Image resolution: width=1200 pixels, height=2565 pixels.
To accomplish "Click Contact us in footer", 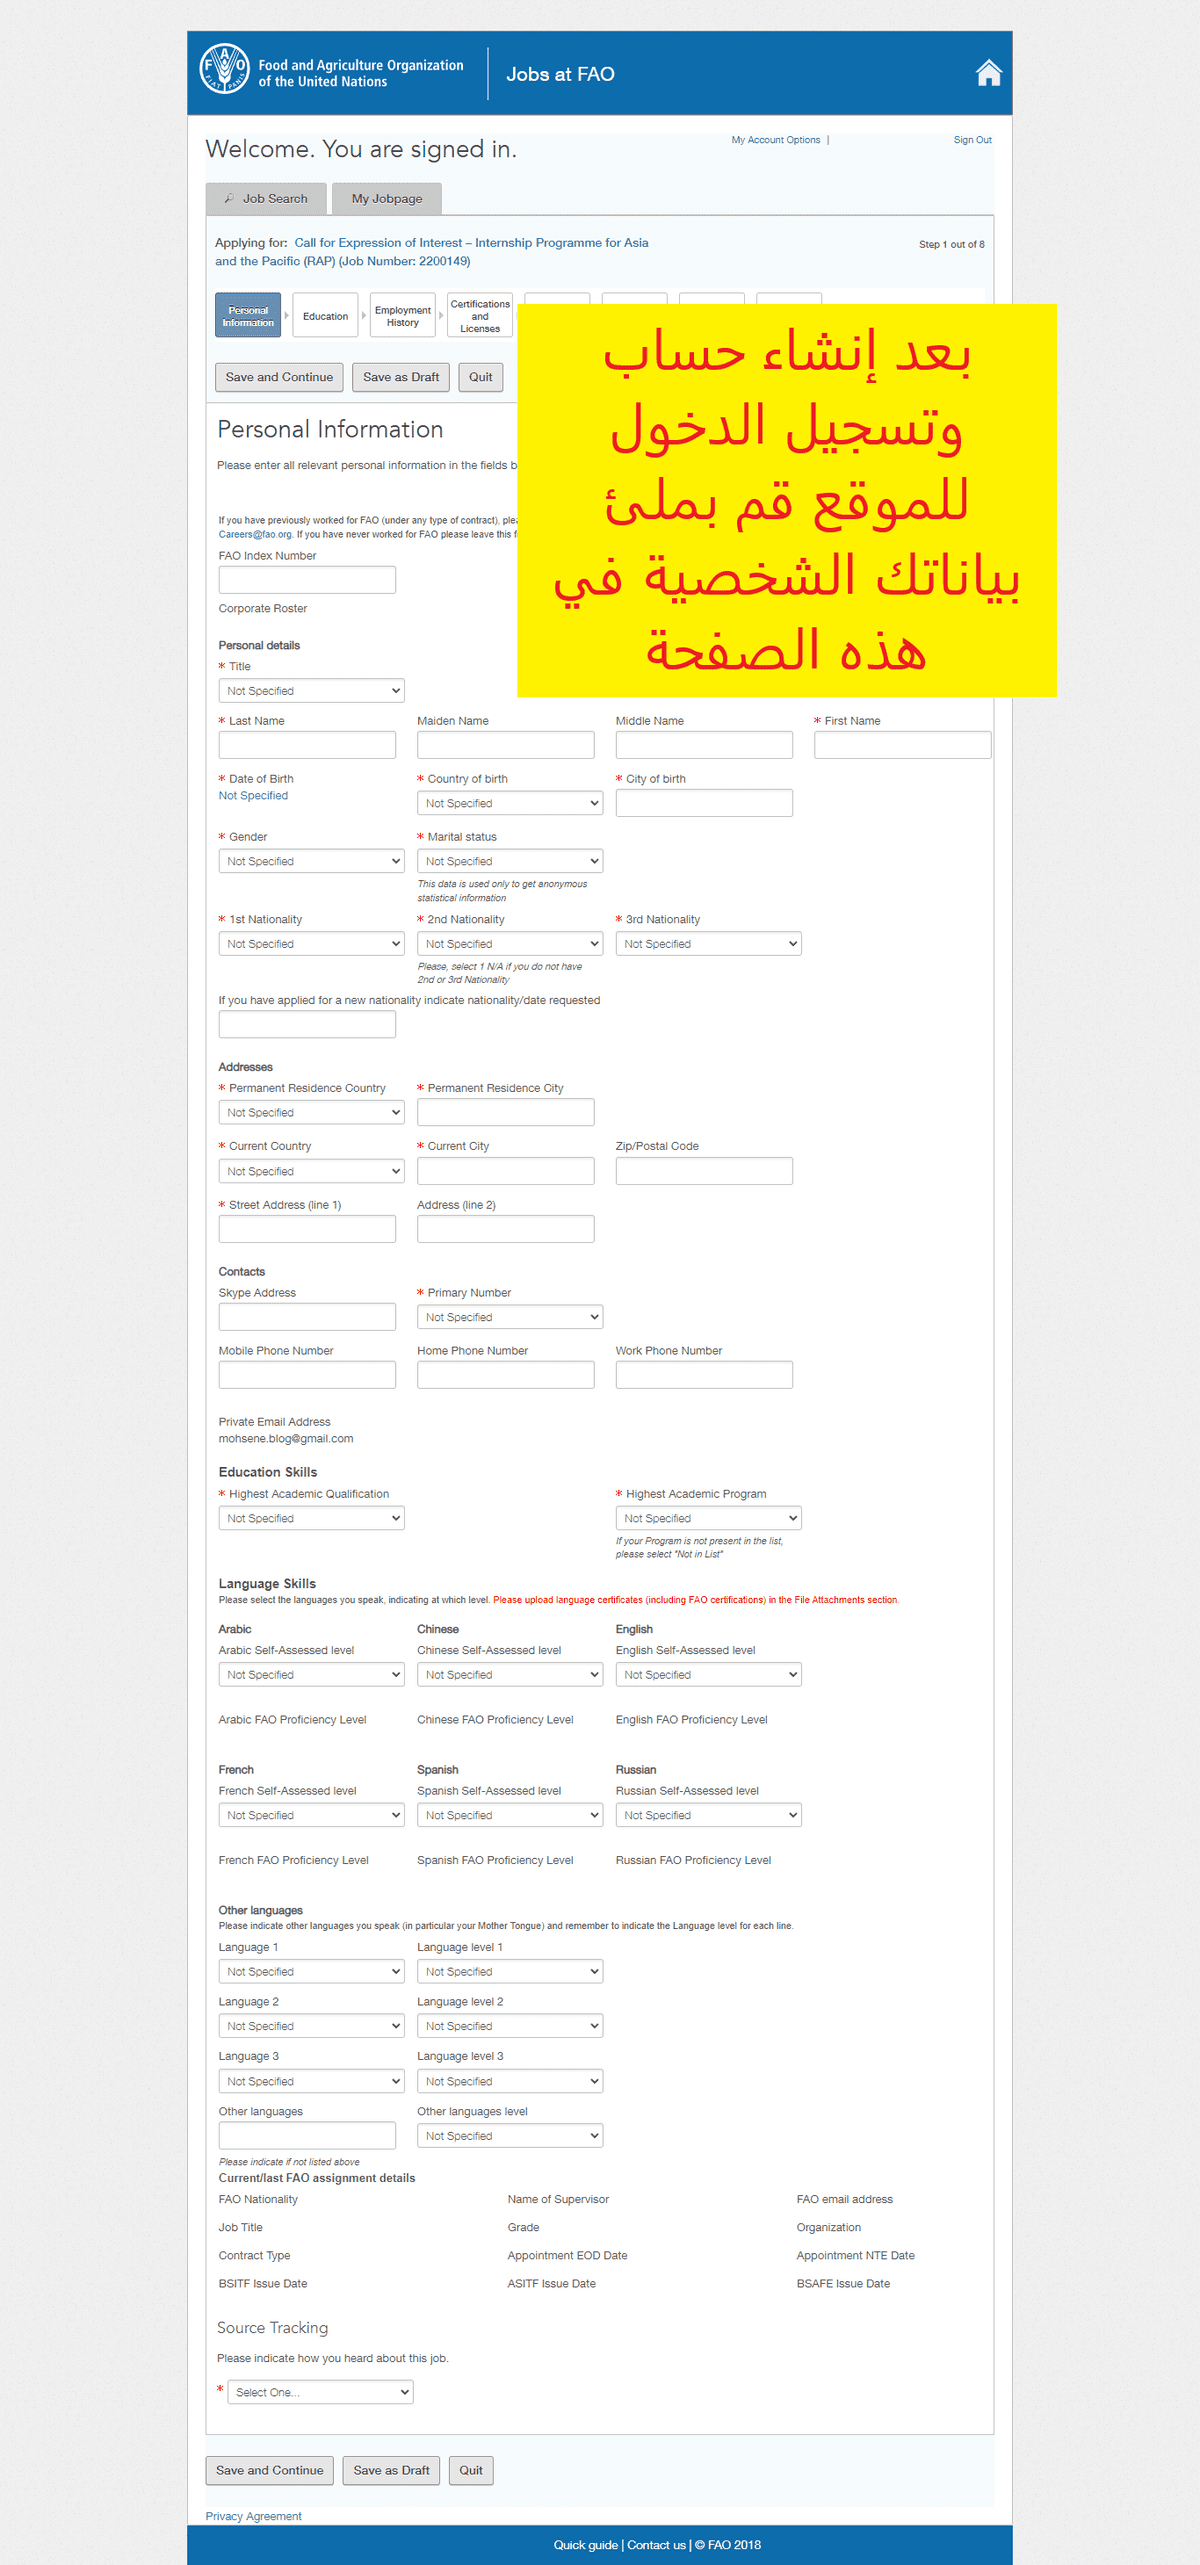I will pos(657,2545).
